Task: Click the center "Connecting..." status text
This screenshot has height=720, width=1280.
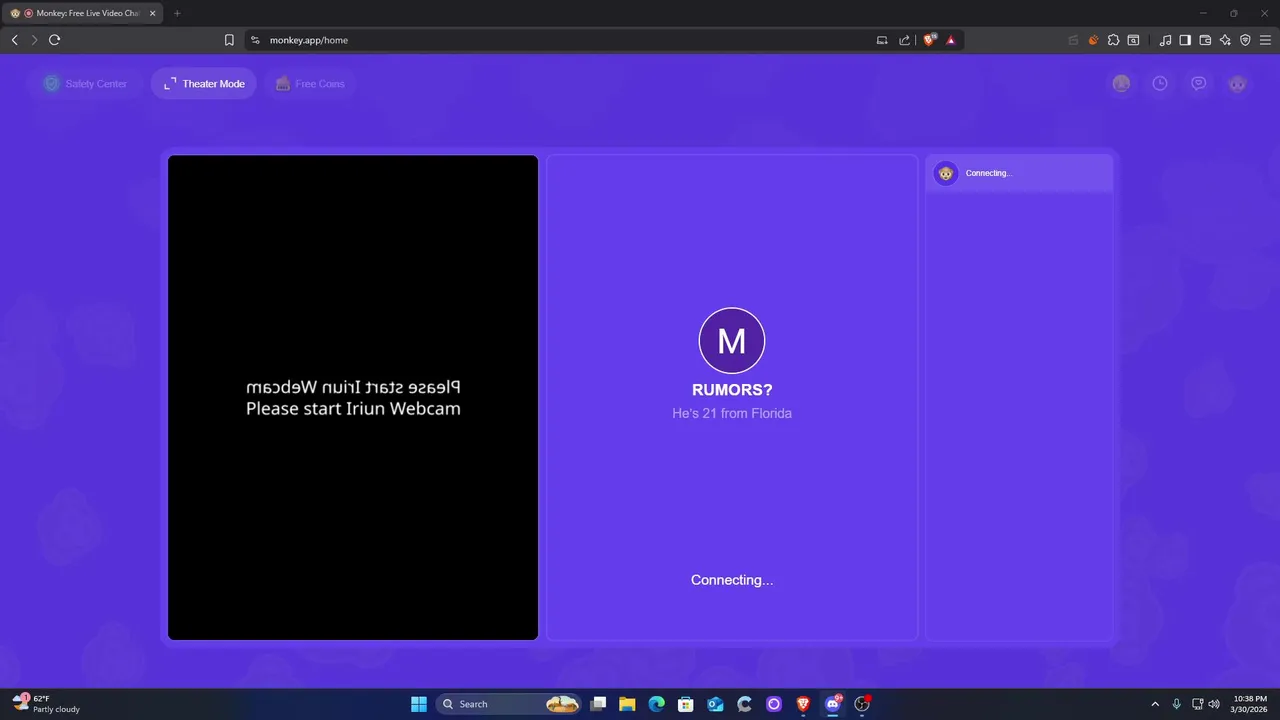Action: point(732,580)
